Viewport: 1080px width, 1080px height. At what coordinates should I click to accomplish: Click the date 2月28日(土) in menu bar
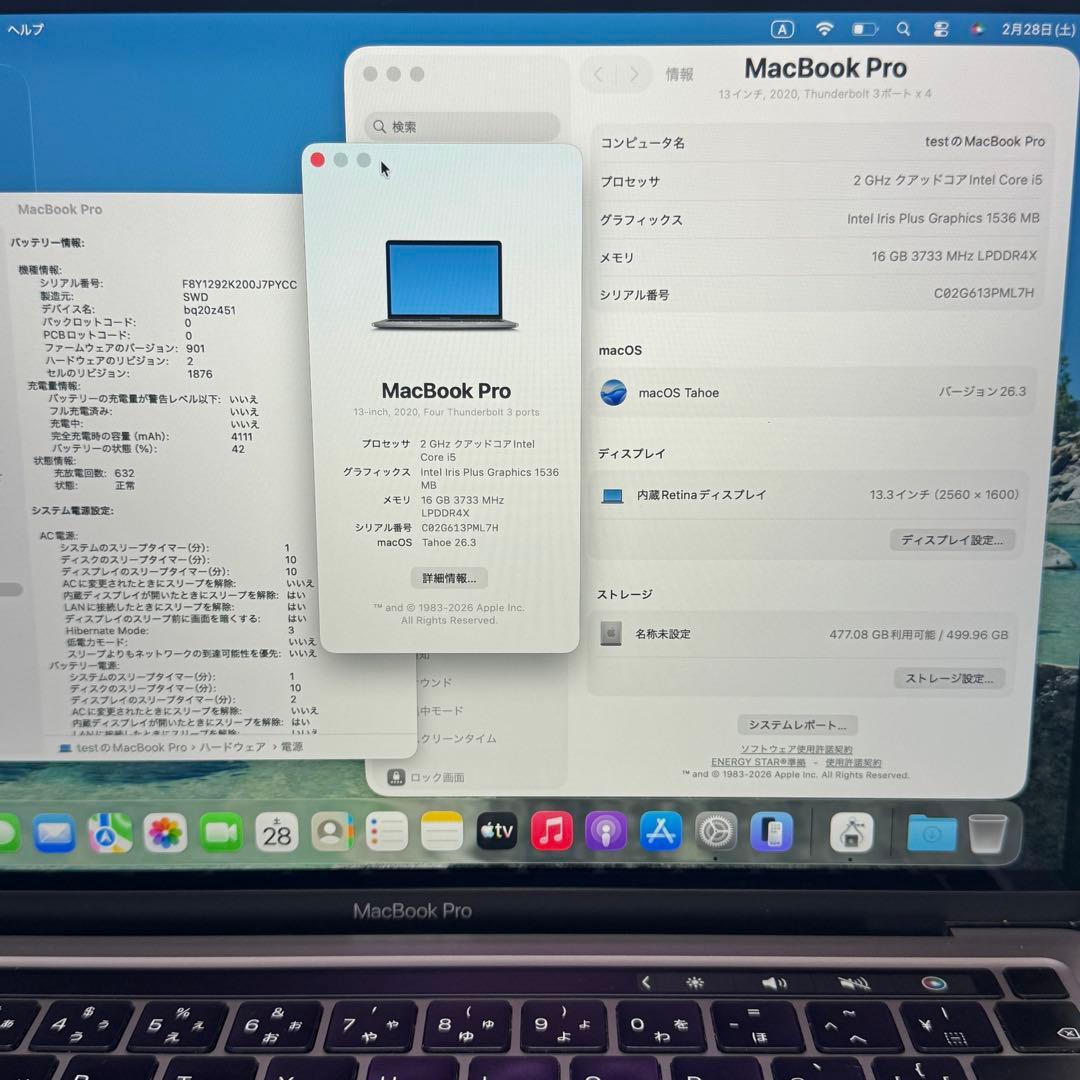1038,30
